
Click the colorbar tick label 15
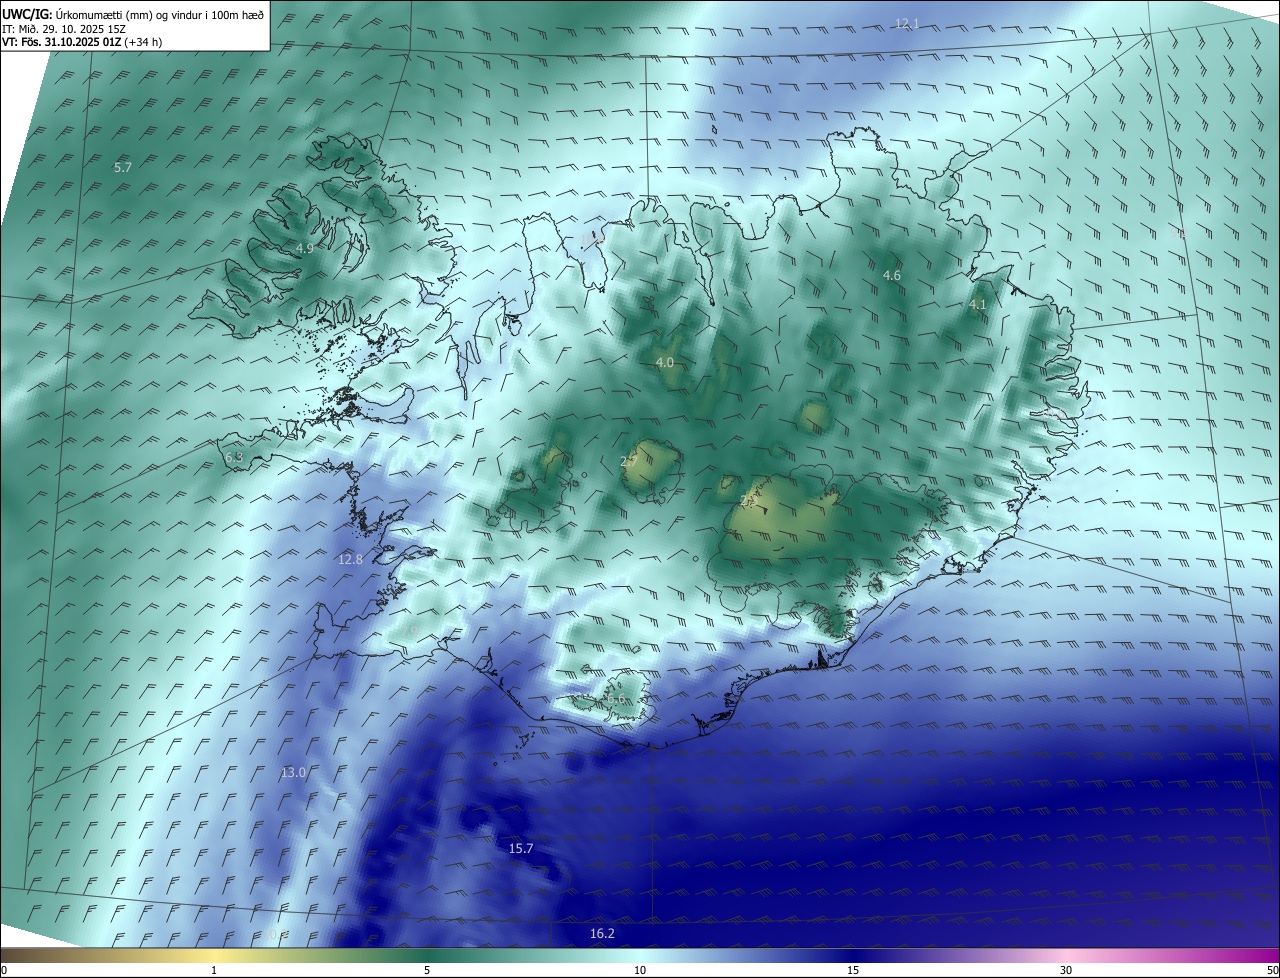tap(853, 970)
